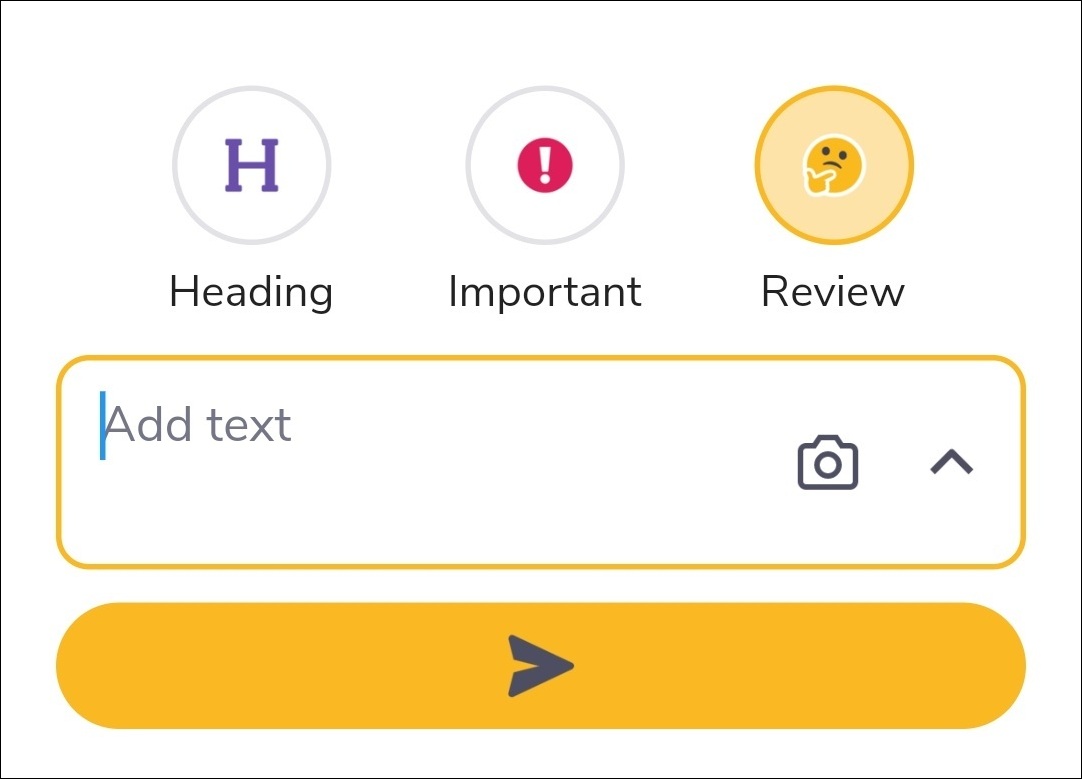Open the camera to attach a photo
Image resolution: width=1082 pixels, height=779 pixels.
[827, 463]
